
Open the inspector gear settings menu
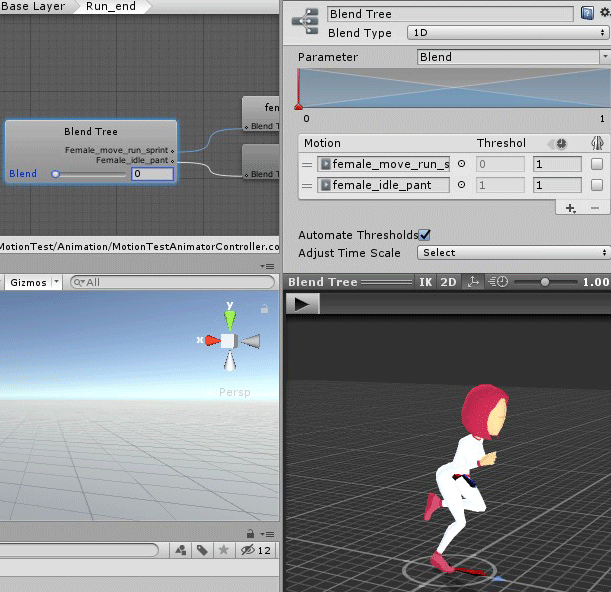click(603, 14)
